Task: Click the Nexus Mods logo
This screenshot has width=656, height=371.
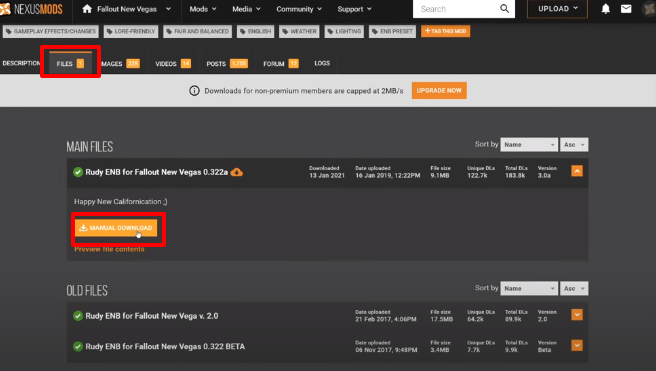Action: coord(31,9)
